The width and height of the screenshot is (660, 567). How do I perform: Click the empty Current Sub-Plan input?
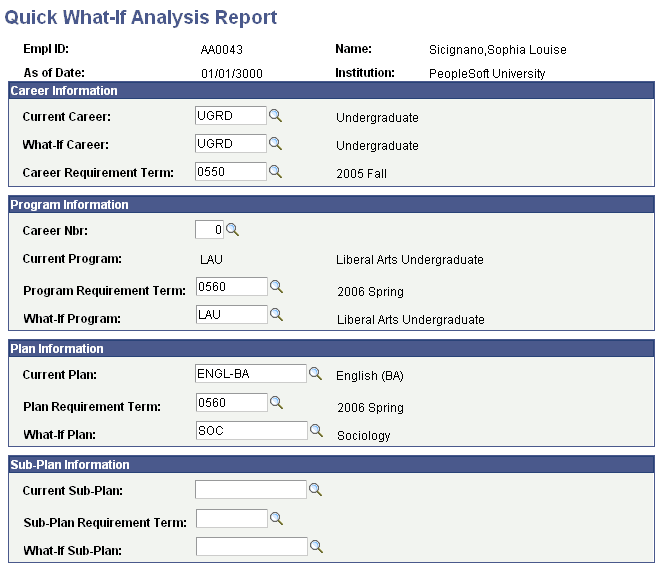[251, 490]
